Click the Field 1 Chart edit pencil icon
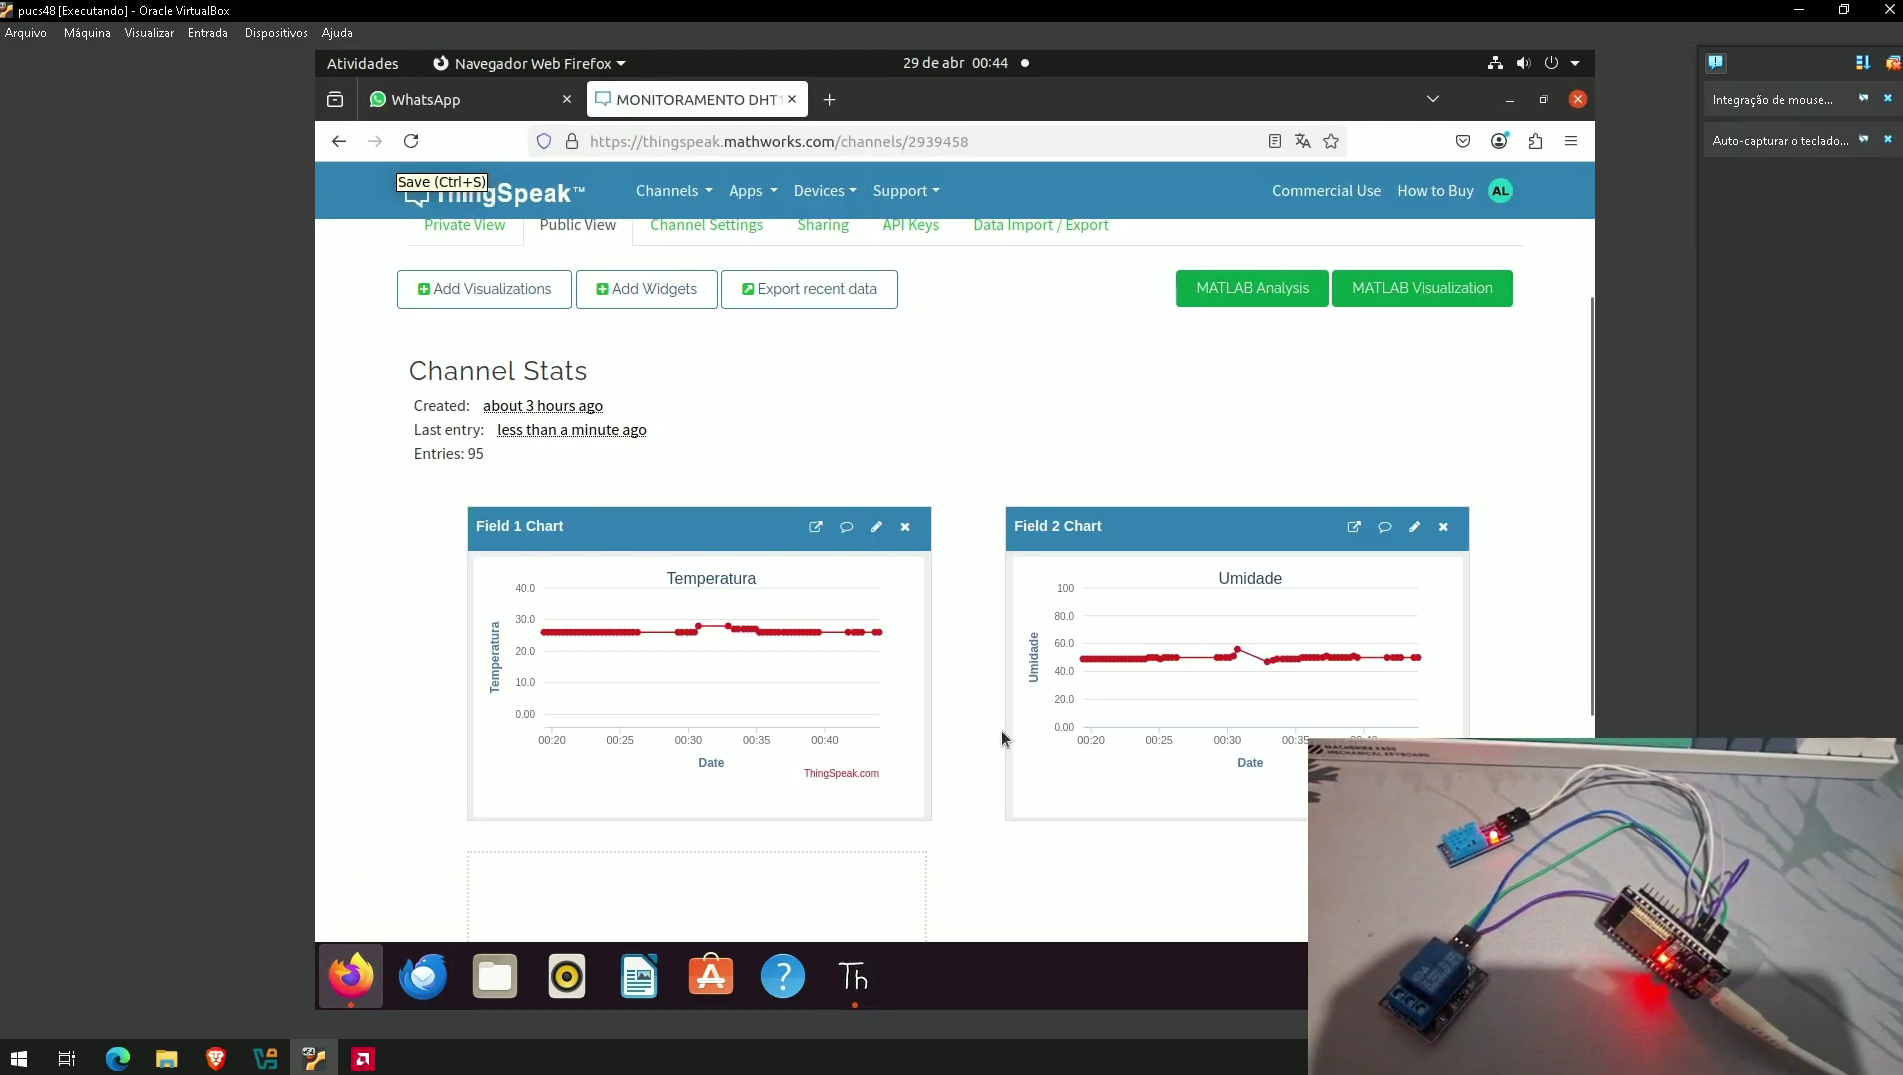The width and height of the screenshot is (1903, 1075). tap(876, 527)
